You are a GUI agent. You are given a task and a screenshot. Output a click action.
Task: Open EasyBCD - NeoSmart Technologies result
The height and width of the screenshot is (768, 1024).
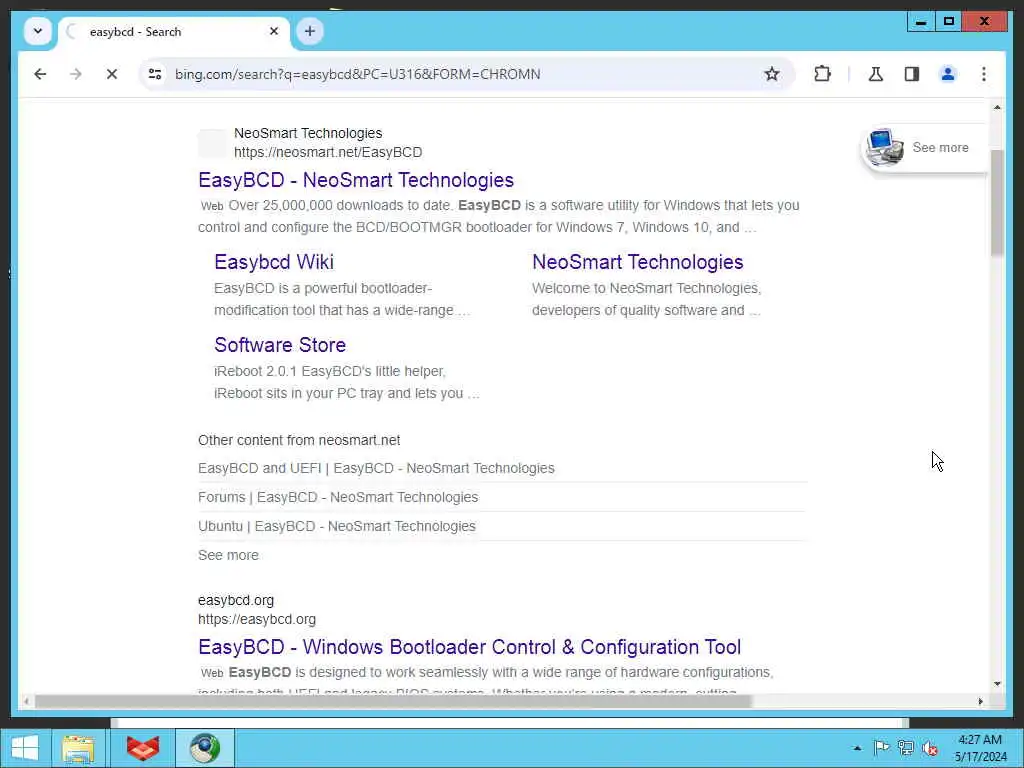[356, 180]
